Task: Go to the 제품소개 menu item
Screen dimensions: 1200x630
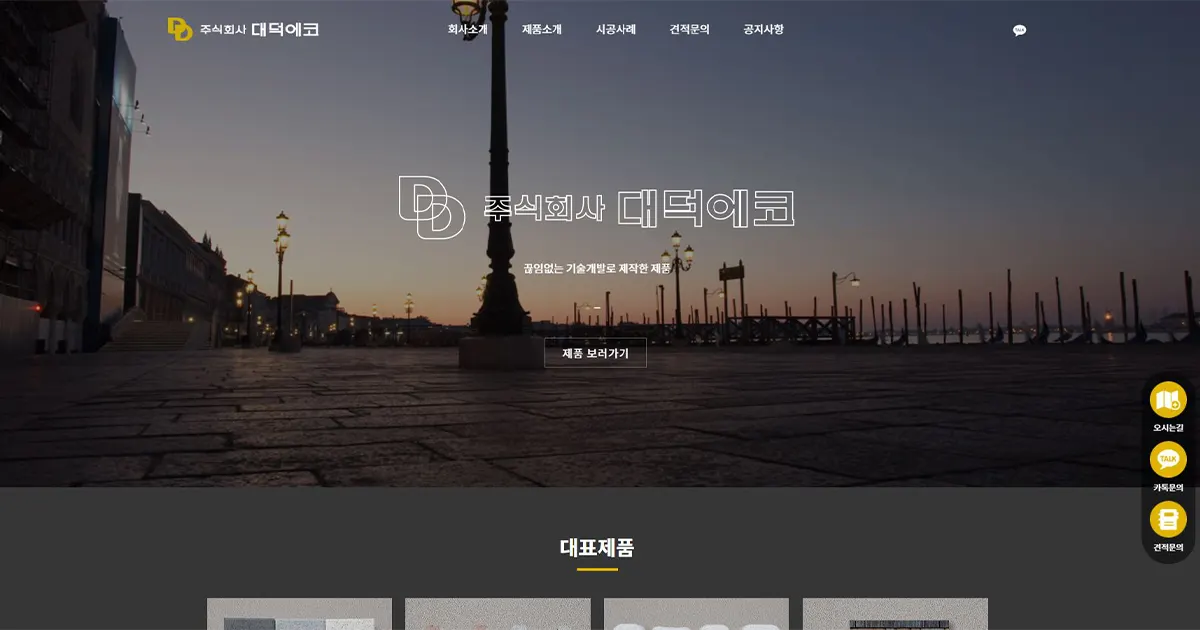Action: point(542,30)
